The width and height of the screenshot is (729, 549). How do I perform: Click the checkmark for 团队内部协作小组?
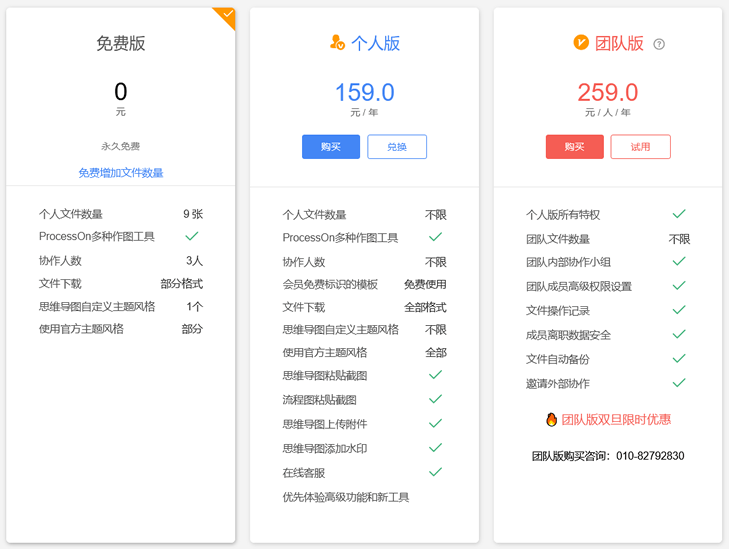(x=679, y=261)
